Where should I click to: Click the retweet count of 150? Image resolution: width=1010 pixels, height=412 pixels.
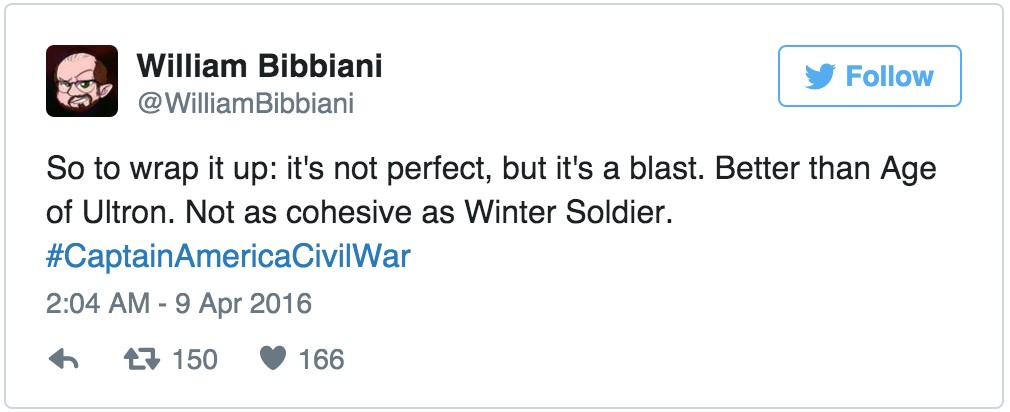(194, 360)
